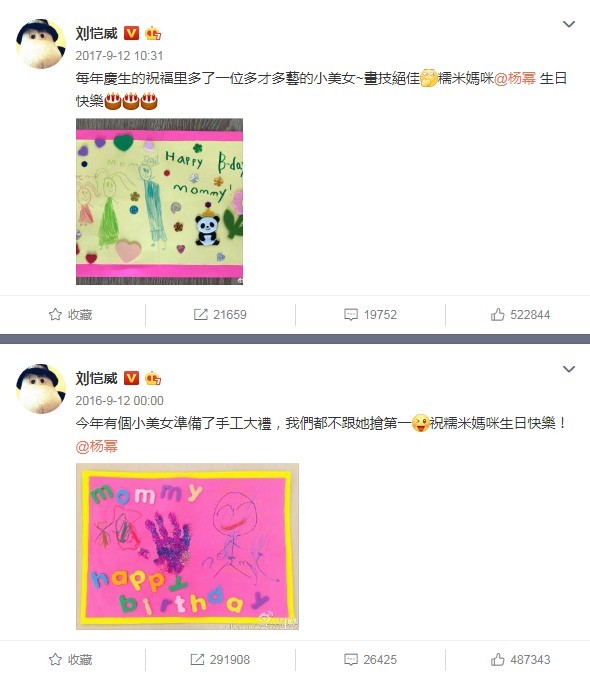Click the membership crown icon on 2017 post

coord(153,33)
